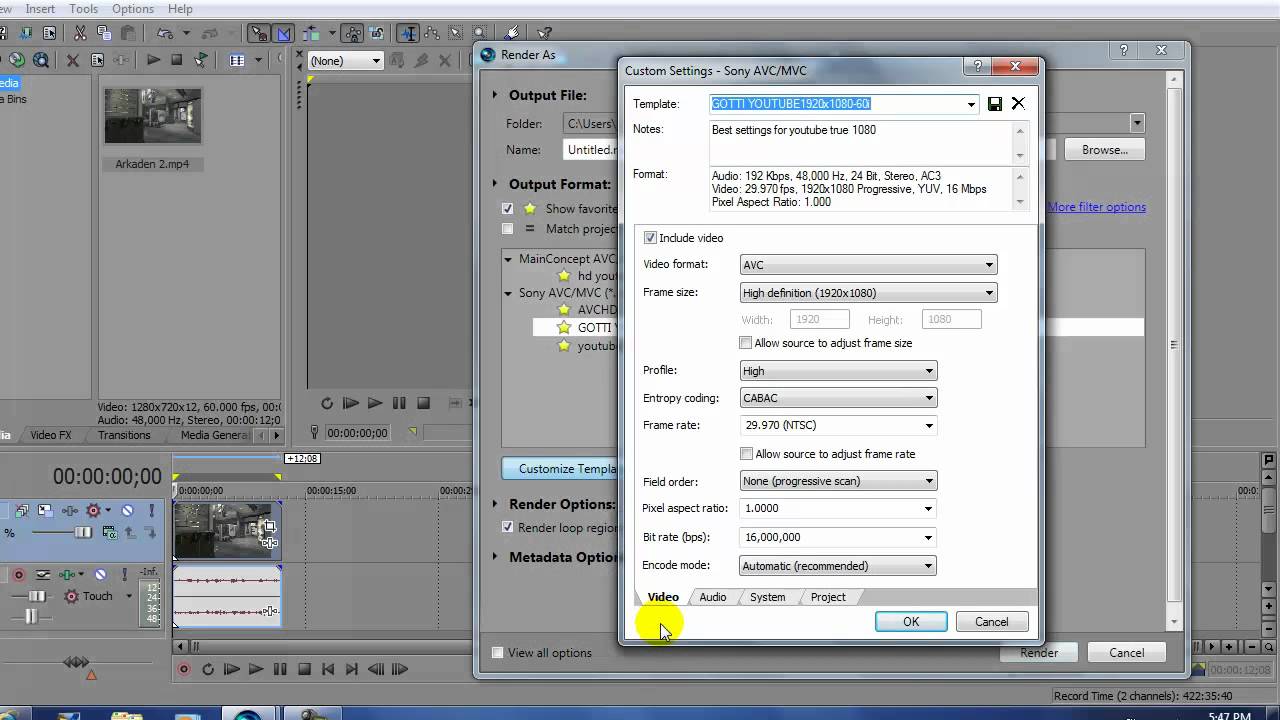Viewport: 1280px width, 720px height.
Task: Click Cancel in the Custom Settings dialog
Action: 992,622
